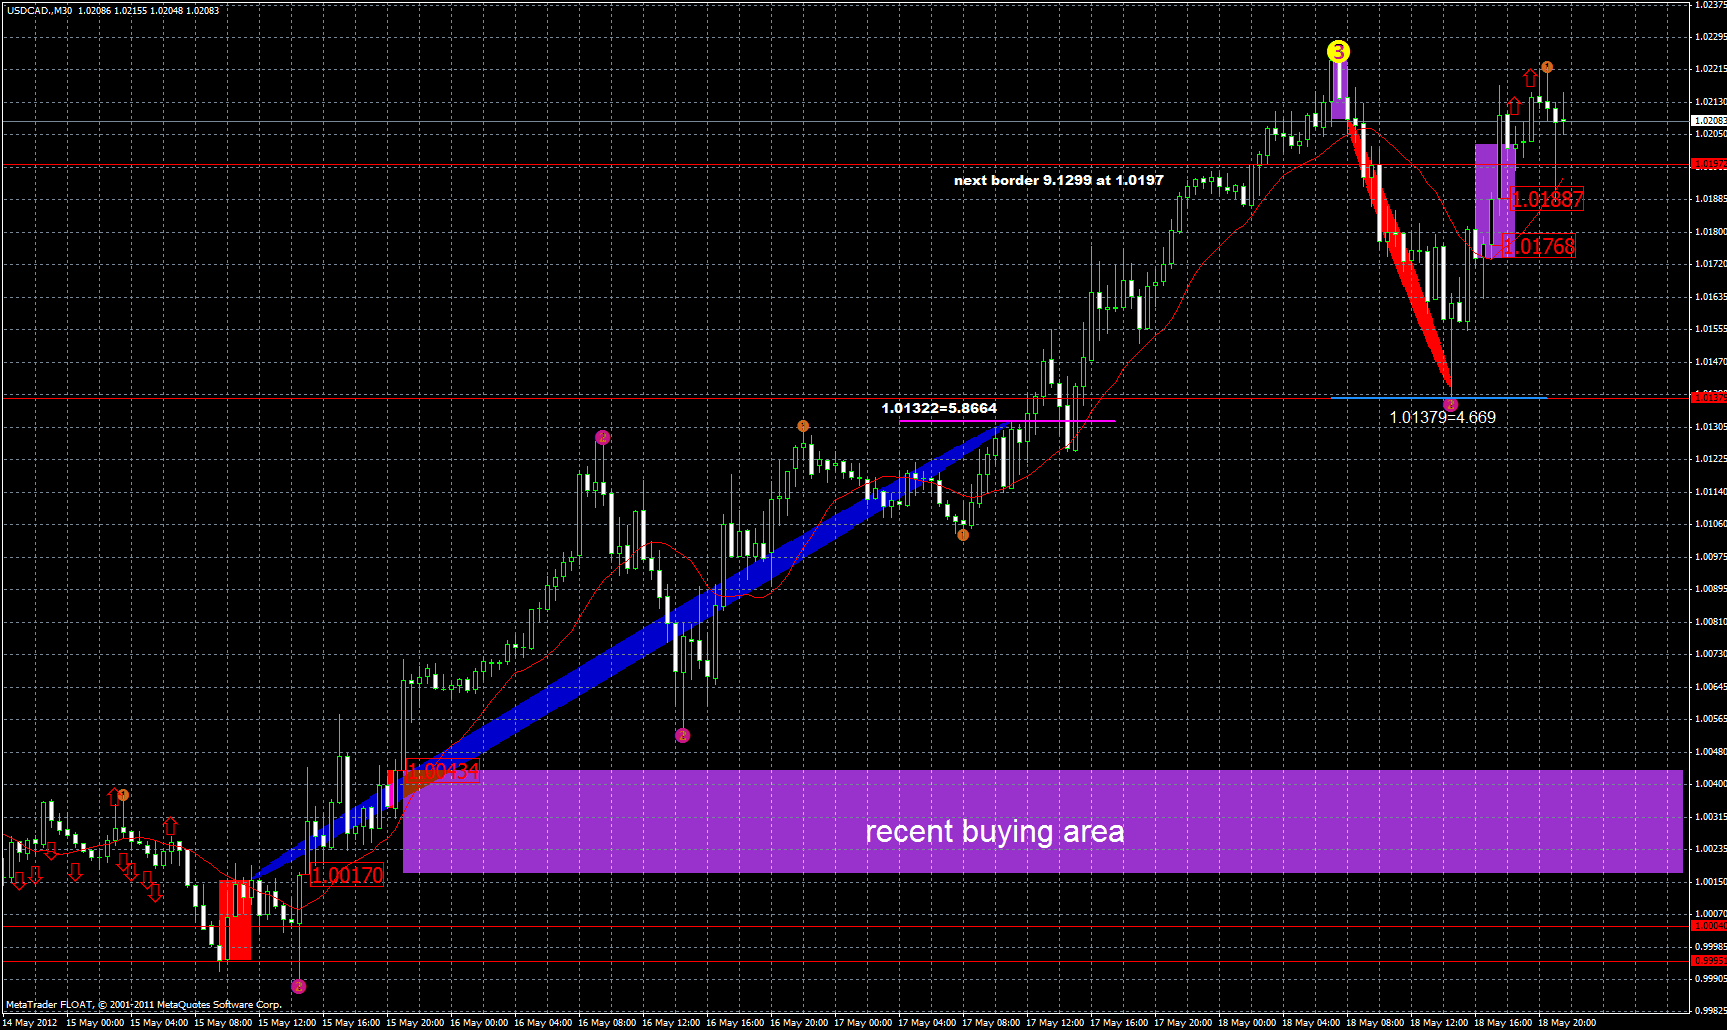Click the pink dot marker above the 16 May peak
The height and width of the screenshot is (1030, 1727).
click(602, 437)
